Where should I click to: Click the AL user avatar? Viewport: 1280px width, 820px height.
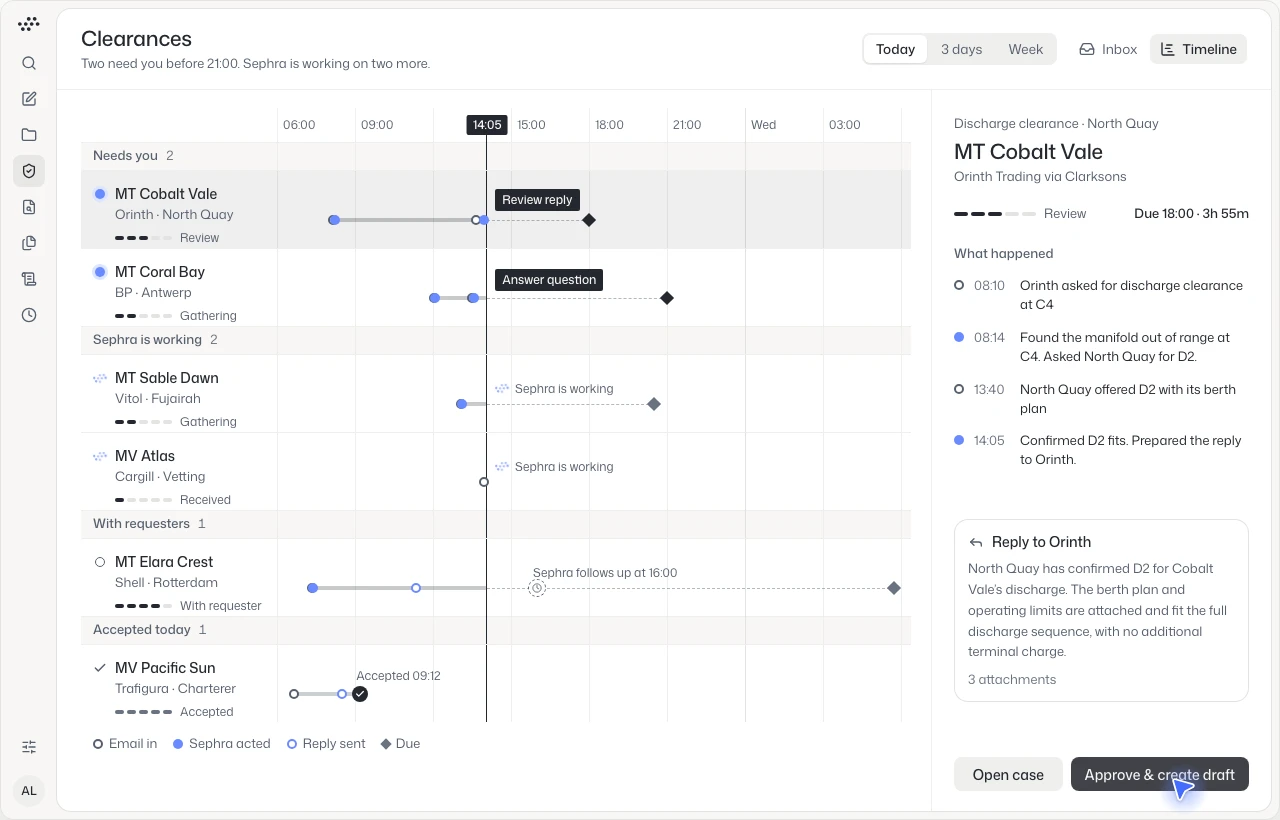tap(29, 791)
